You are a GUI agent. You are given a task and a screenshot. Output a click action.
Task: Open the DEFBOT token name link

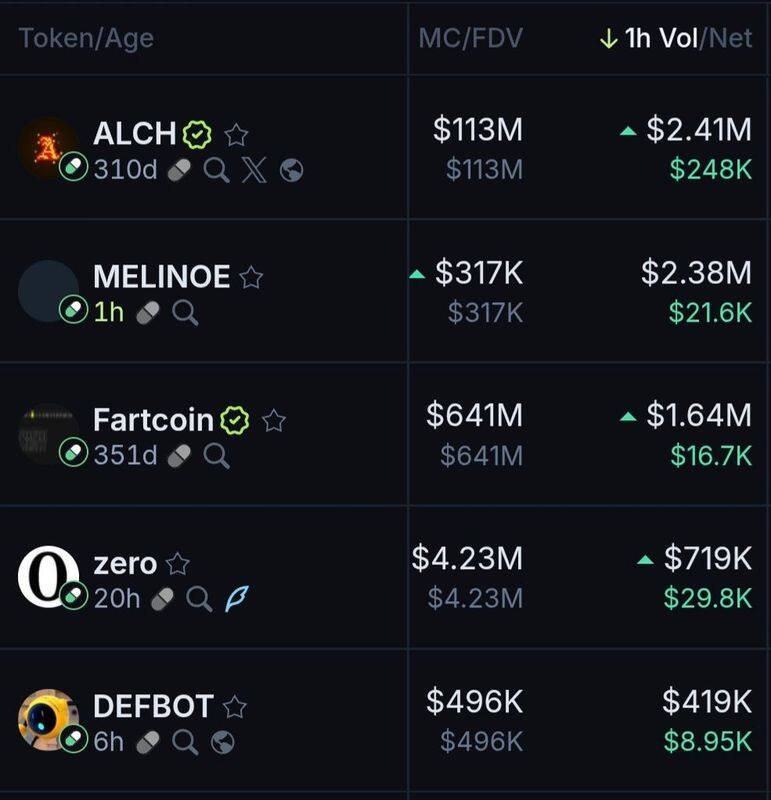153,707
